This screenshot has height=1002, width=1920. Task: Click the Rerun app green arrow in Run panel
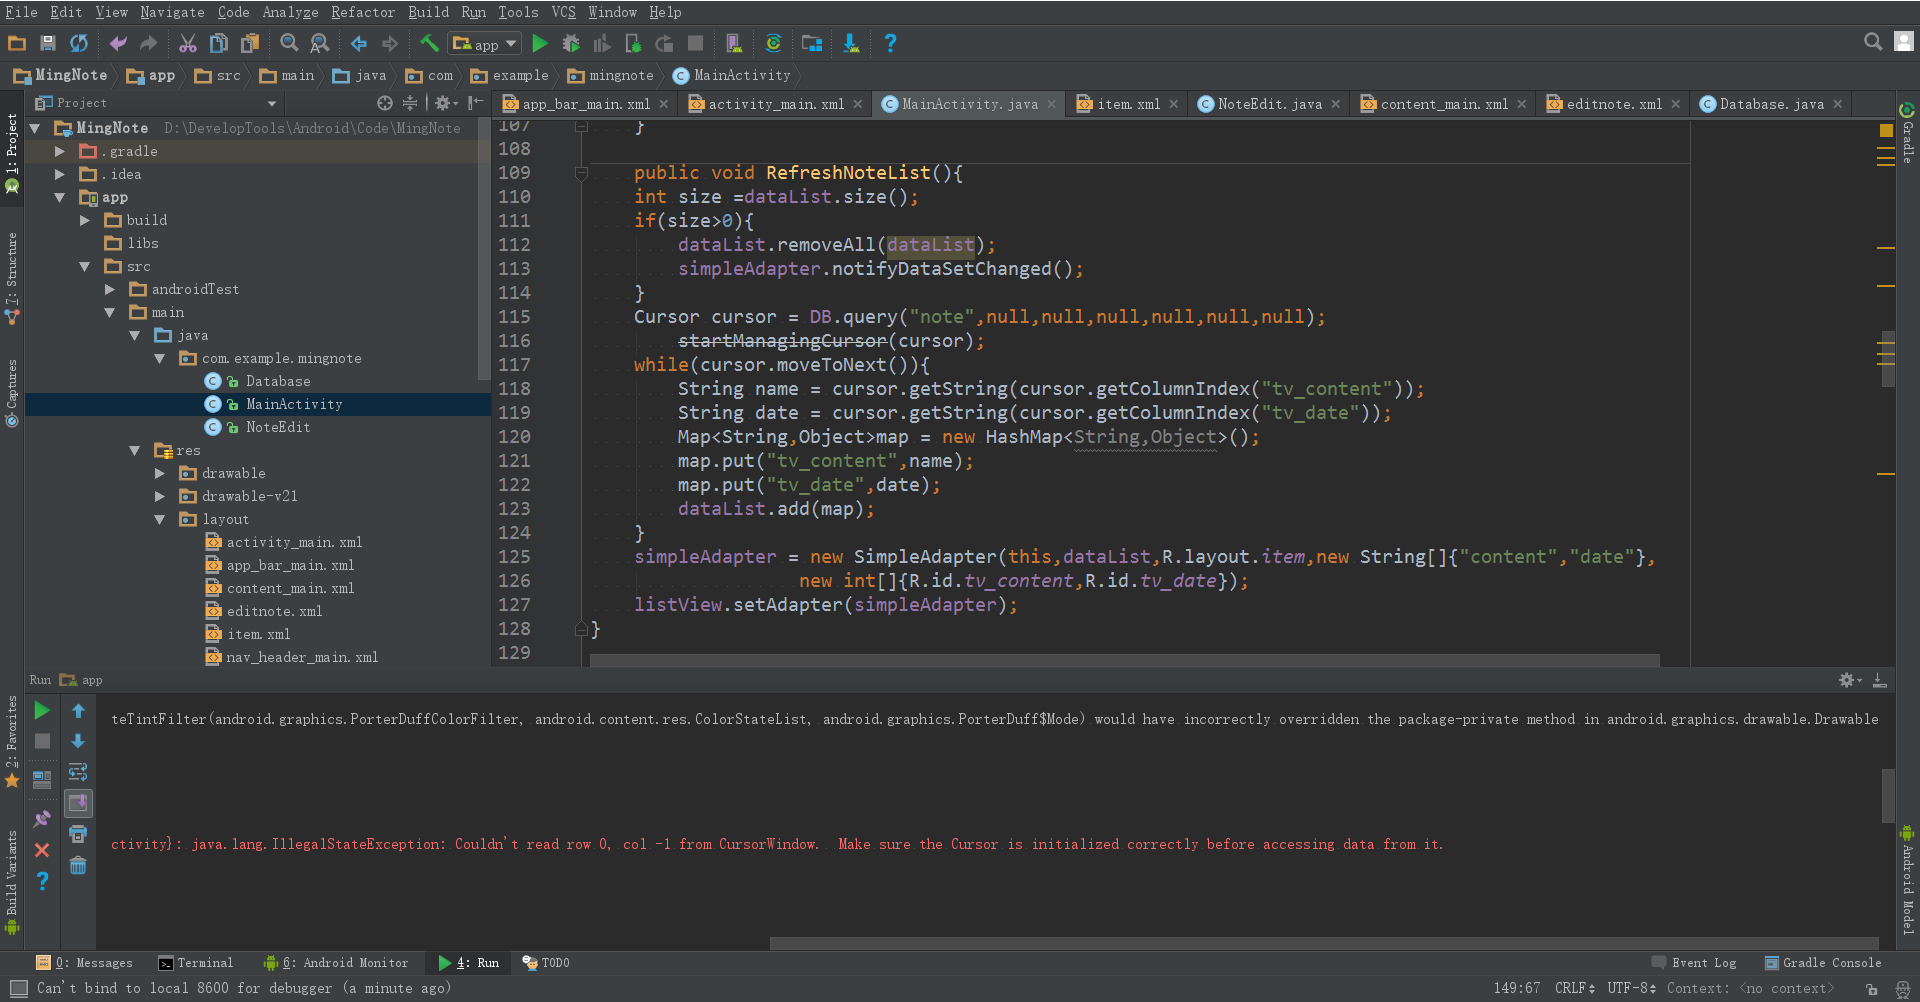42,711
